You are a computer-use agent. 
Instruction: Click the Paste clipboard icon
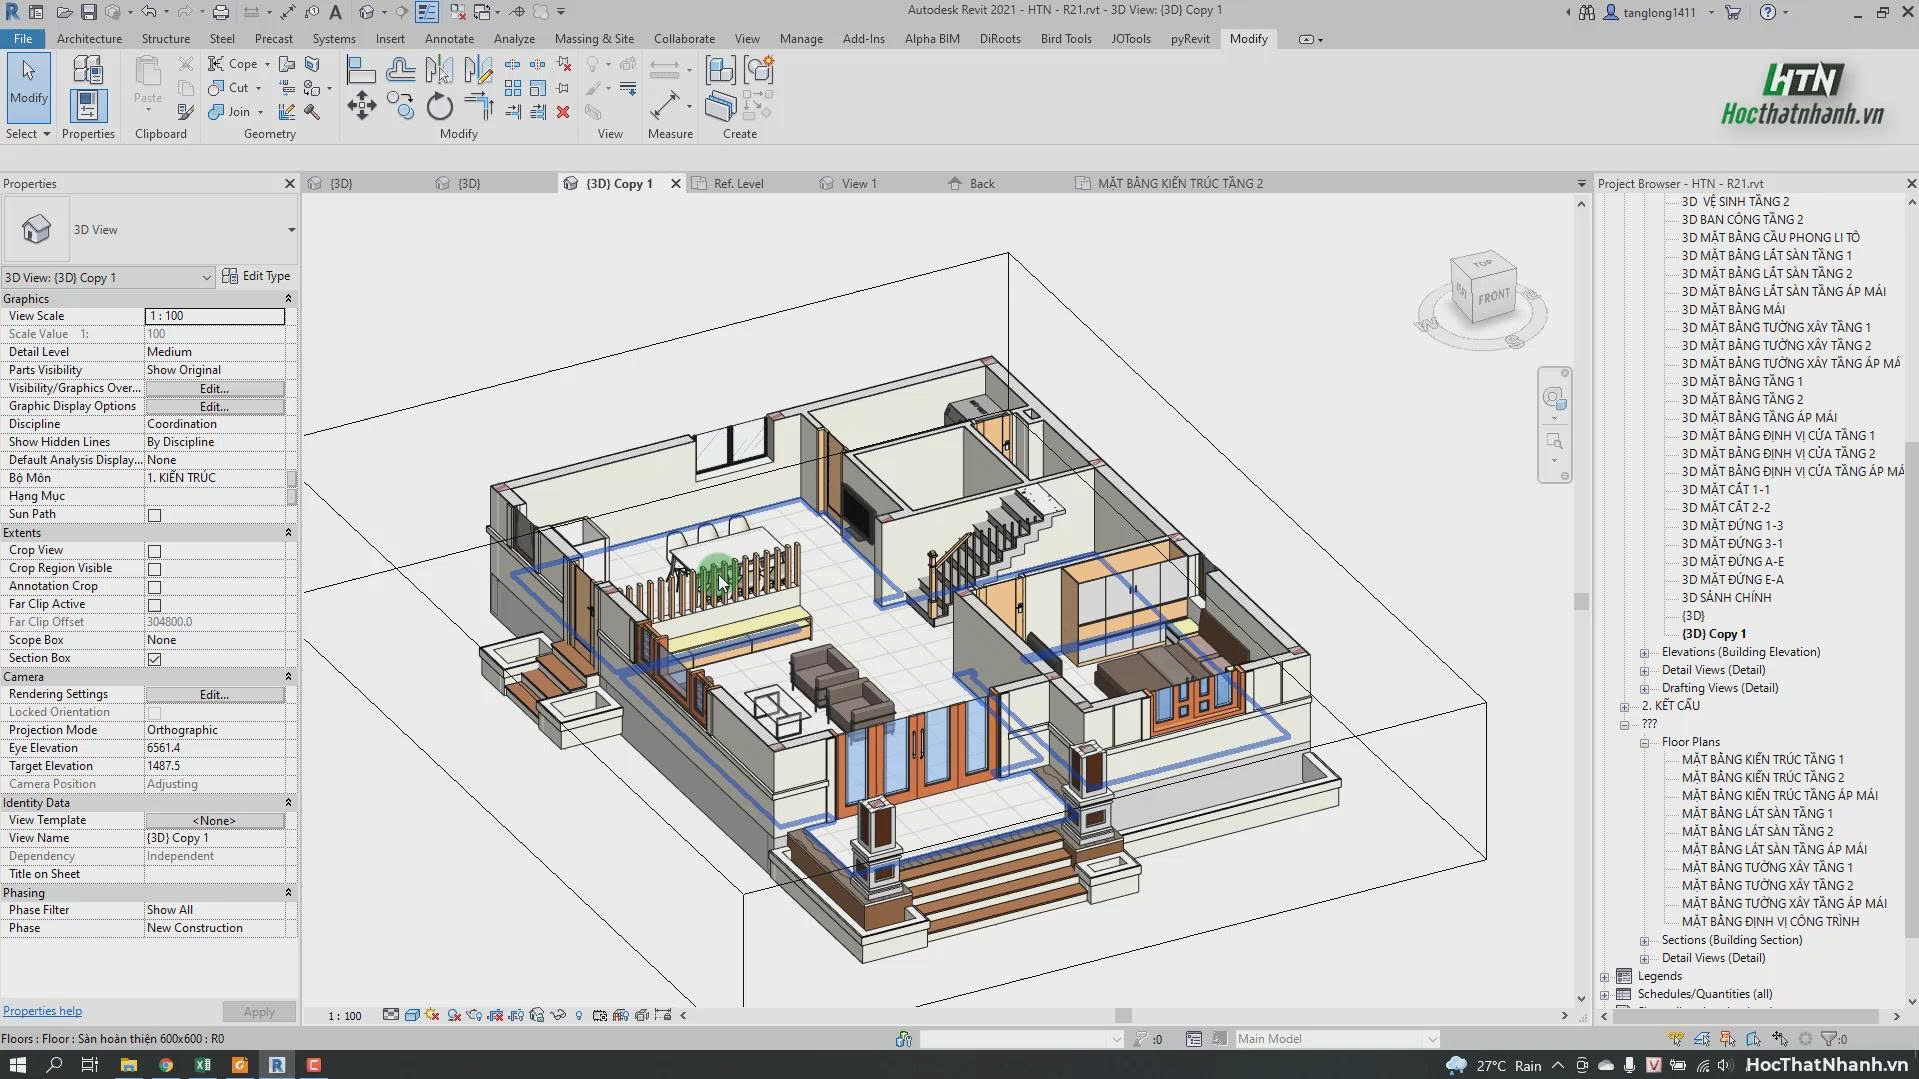(x=148, y=80)
